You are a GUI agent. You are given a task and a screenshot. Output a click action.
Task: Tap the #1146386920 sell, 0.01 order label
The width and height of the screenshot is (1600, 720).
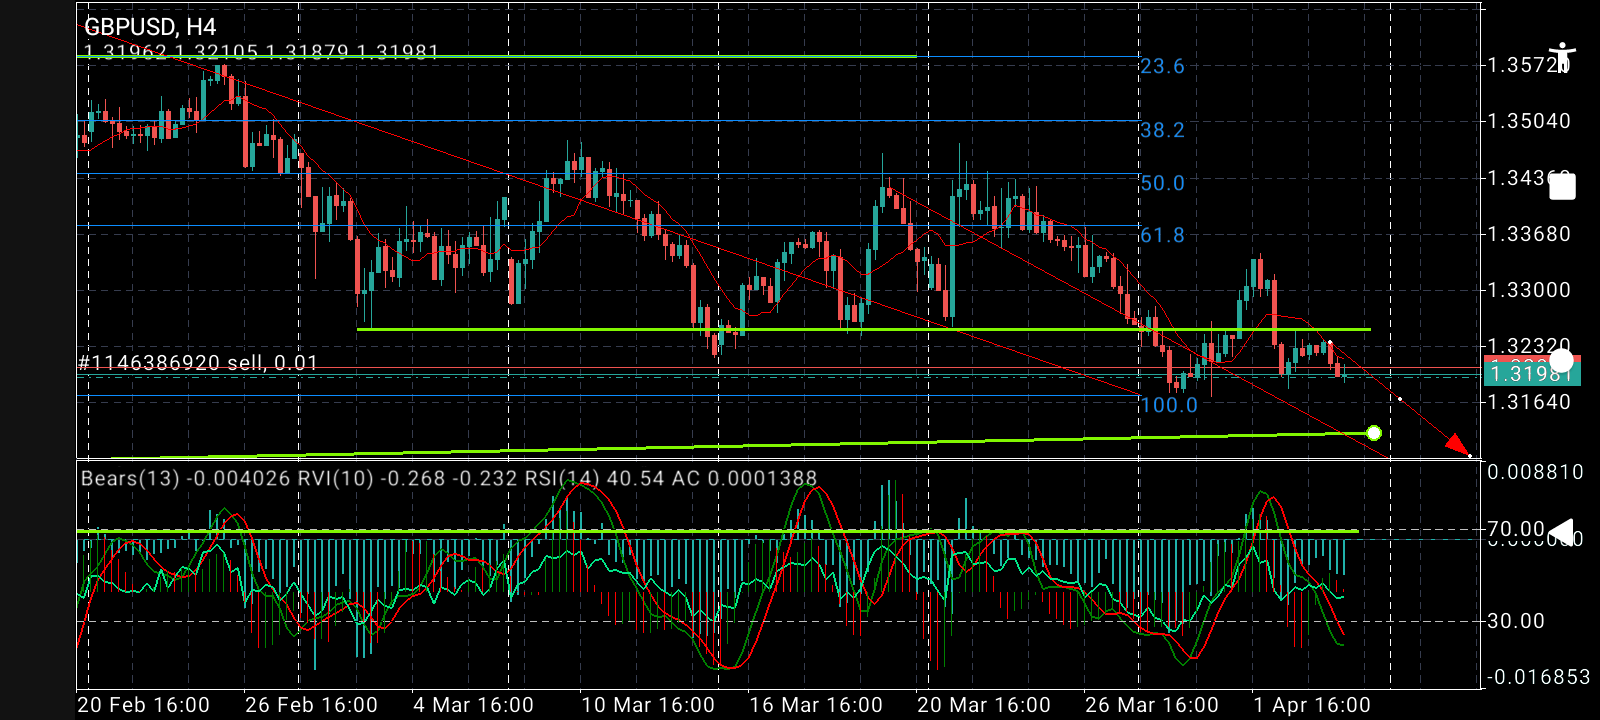pyautogui.click(x=198, y=363)
